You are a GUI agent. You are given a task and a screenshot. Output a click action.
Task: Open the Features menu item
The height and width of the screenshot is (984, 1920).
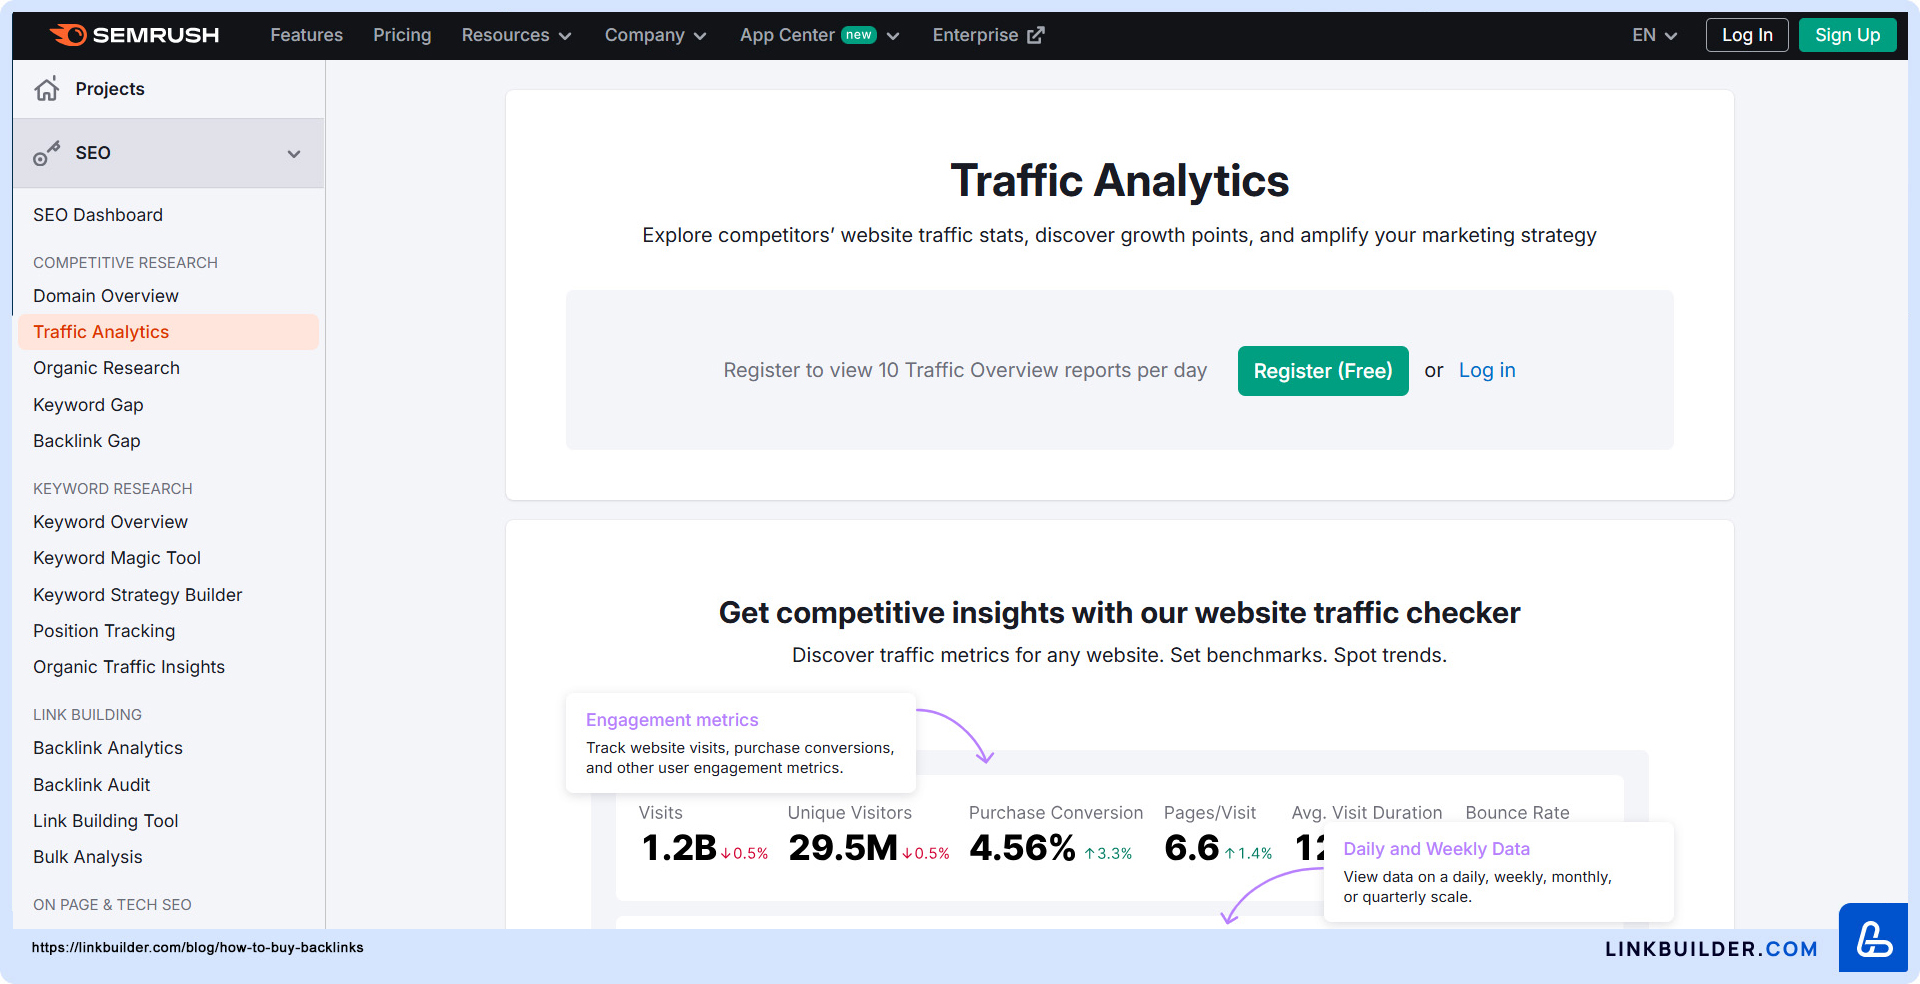(x=306, y=35)
